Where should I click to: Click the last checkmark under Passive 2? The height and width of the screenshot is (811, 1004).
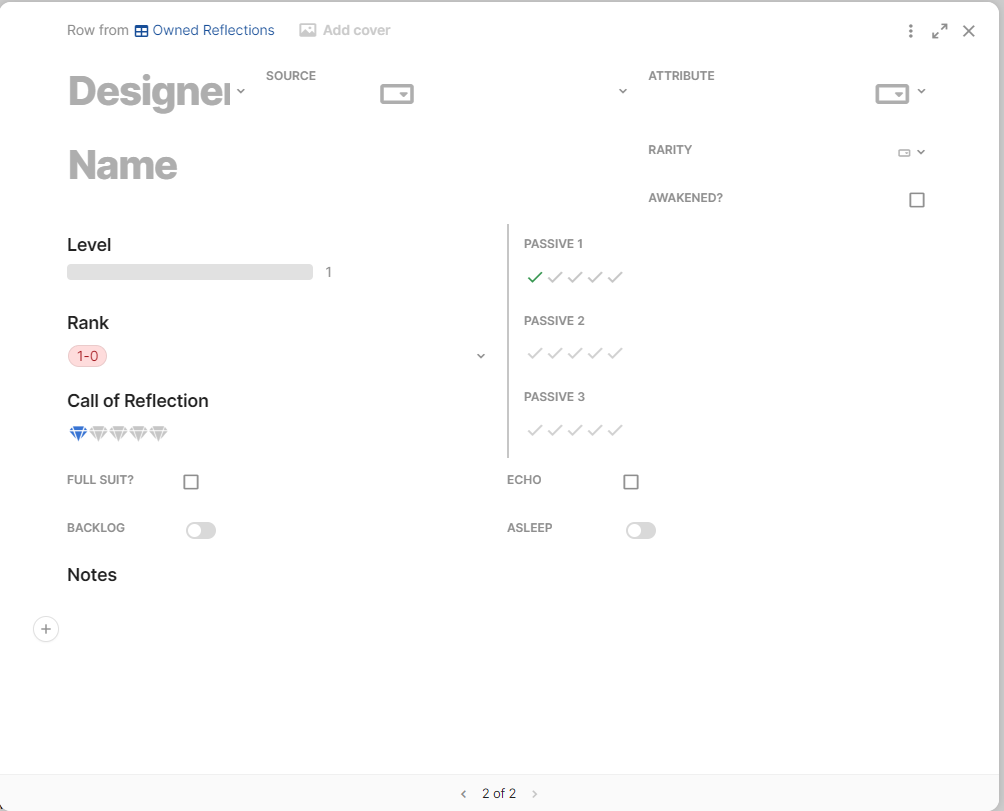(x=615, y=353)
